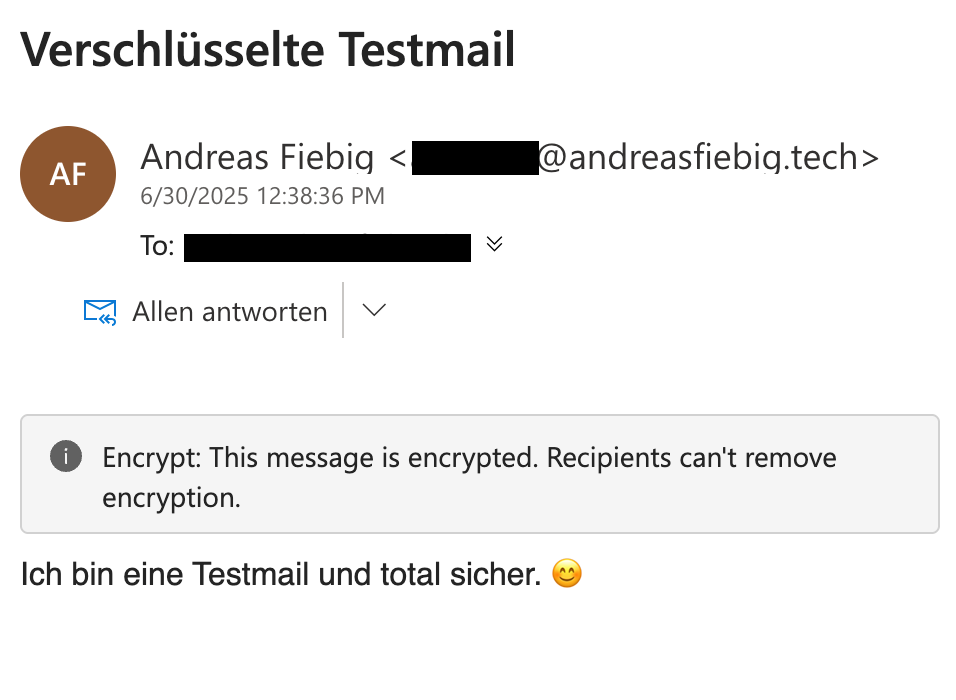Image resolution: width=956 pixels, height=700 pixels.
Task: Open the dropdown next to Allen antworten
Action: click(373, 311)
